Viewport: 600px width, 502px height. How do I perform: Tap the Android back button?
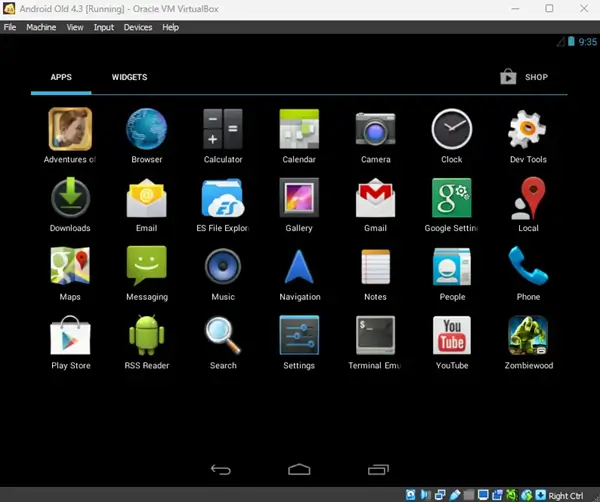click(x=221, y=469)
